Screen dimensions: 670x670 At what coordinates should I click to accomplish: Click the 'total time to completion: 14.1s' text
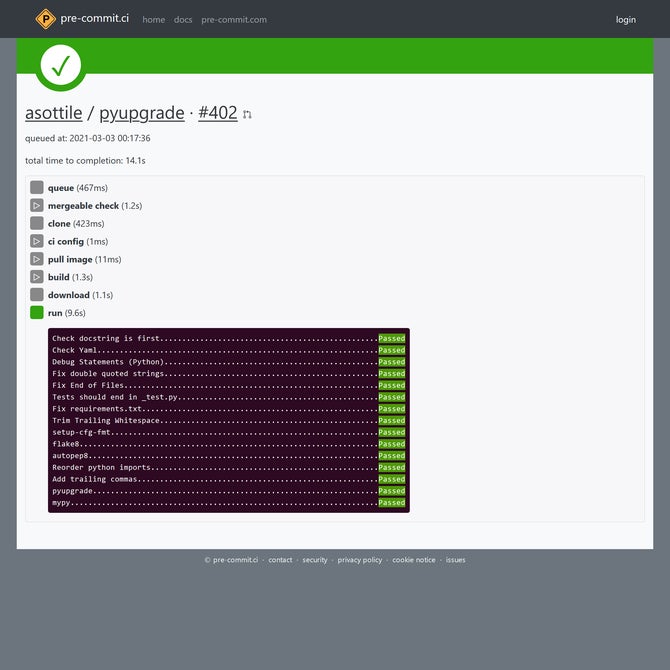click(x=85, y=161)
